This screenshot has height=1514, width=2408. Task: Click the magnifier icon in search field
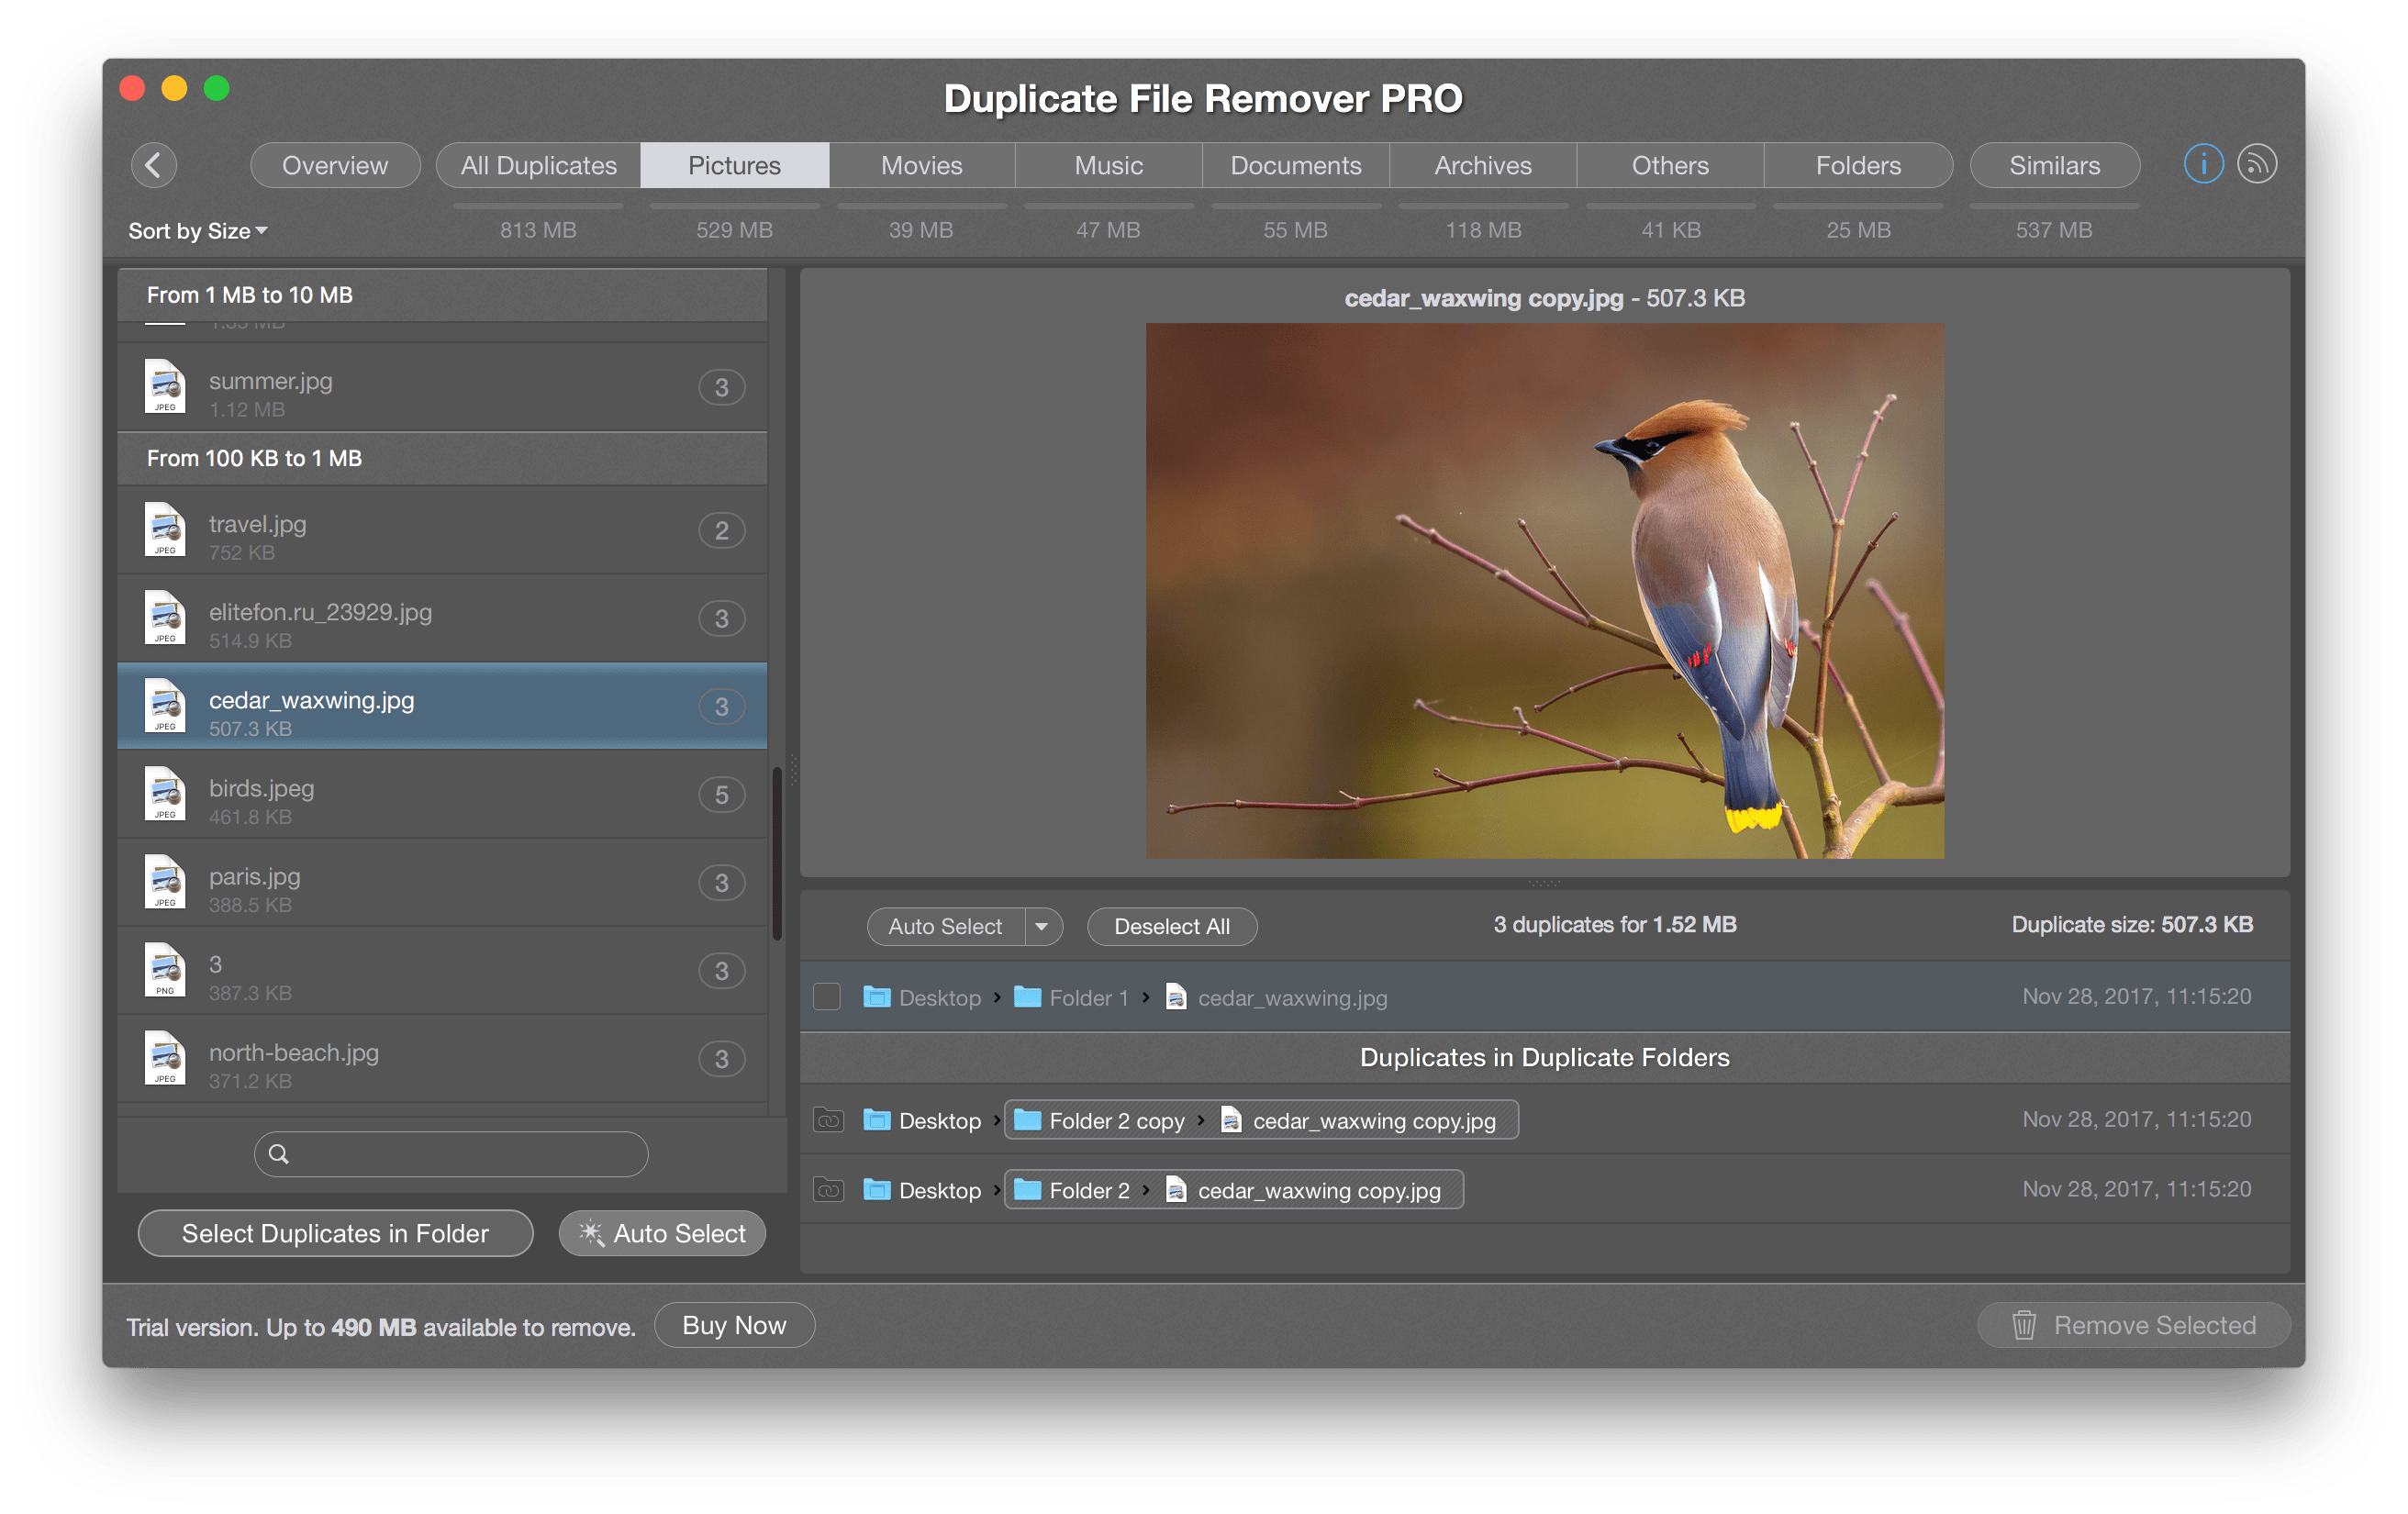click(279, 1154)
